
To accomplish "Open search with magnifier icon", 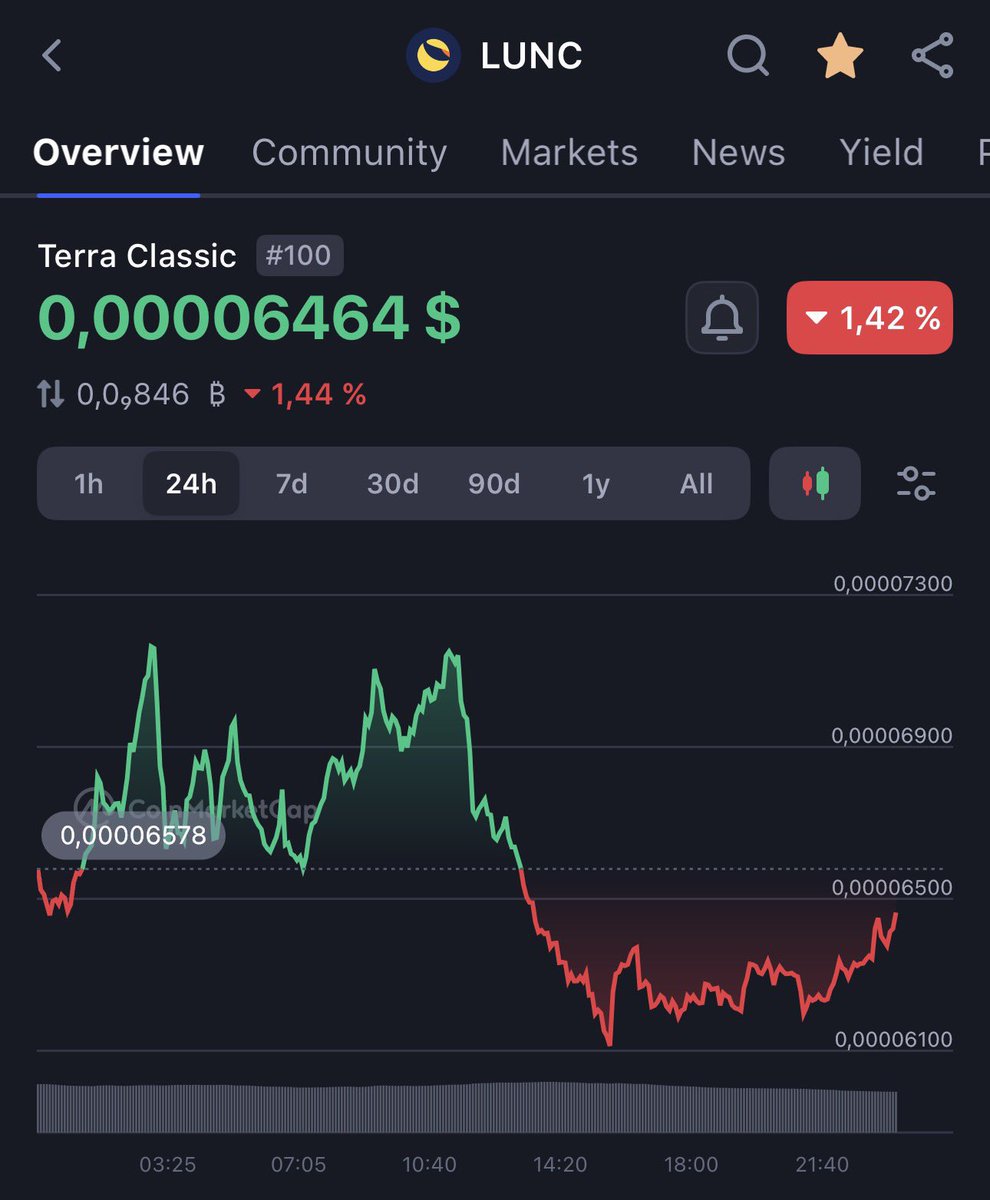I will (747, 56).
